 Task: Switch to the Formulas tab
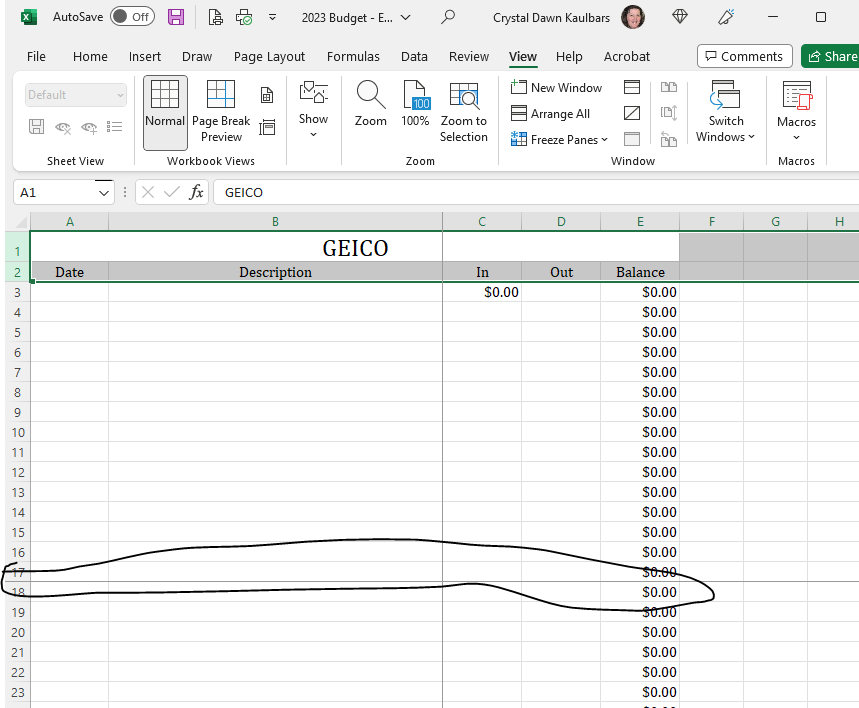tap(353, 56)
